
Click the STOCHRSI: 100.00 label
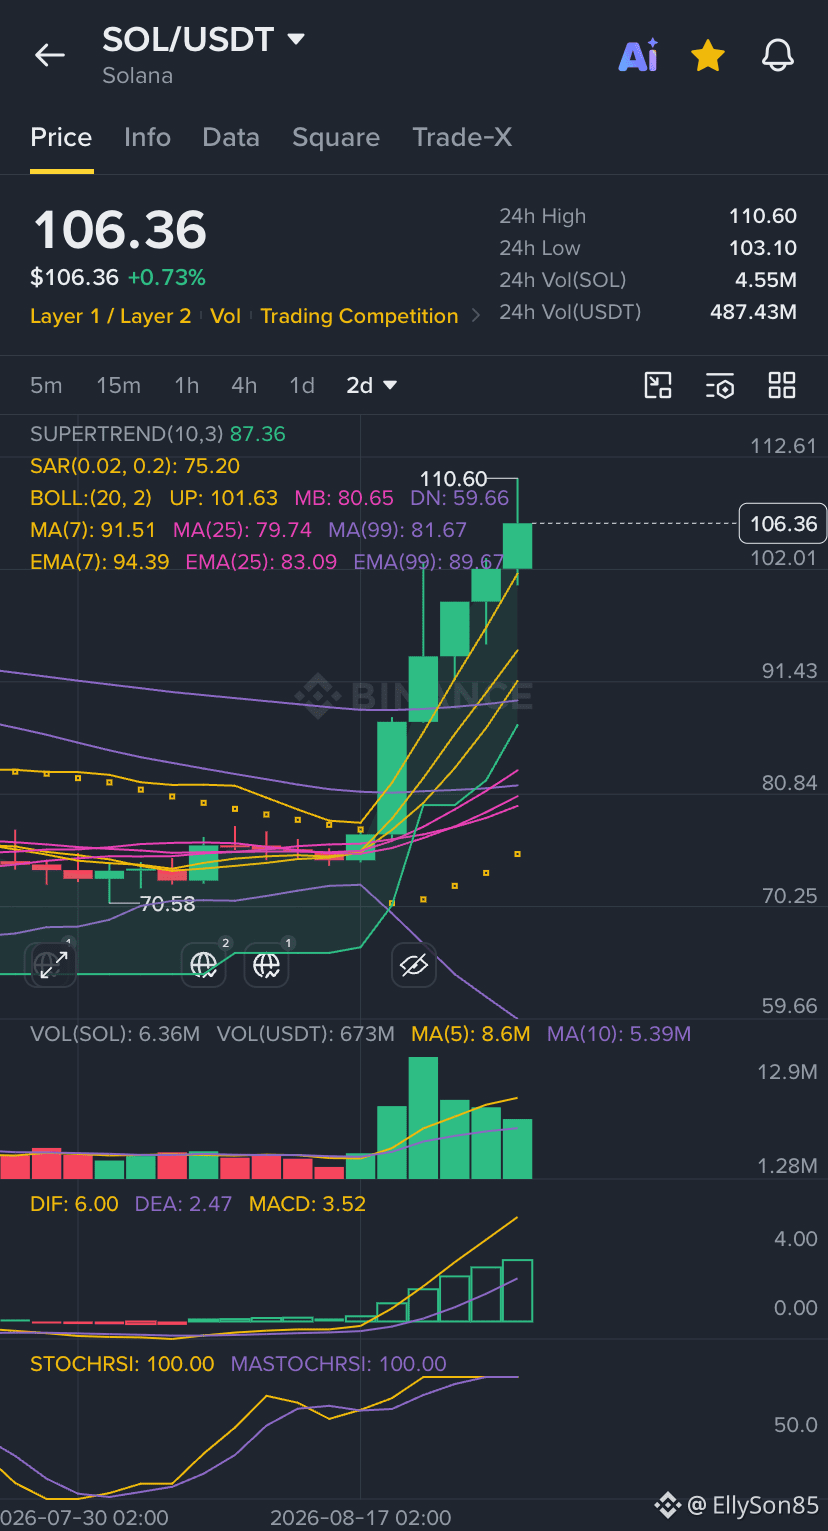pyautogui.click(x=122, y=1364)
